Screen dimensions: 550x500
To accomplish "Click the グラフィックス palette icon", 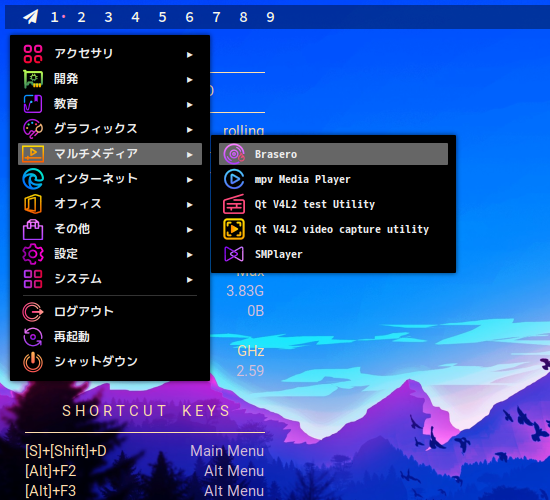I will (33, 129).
